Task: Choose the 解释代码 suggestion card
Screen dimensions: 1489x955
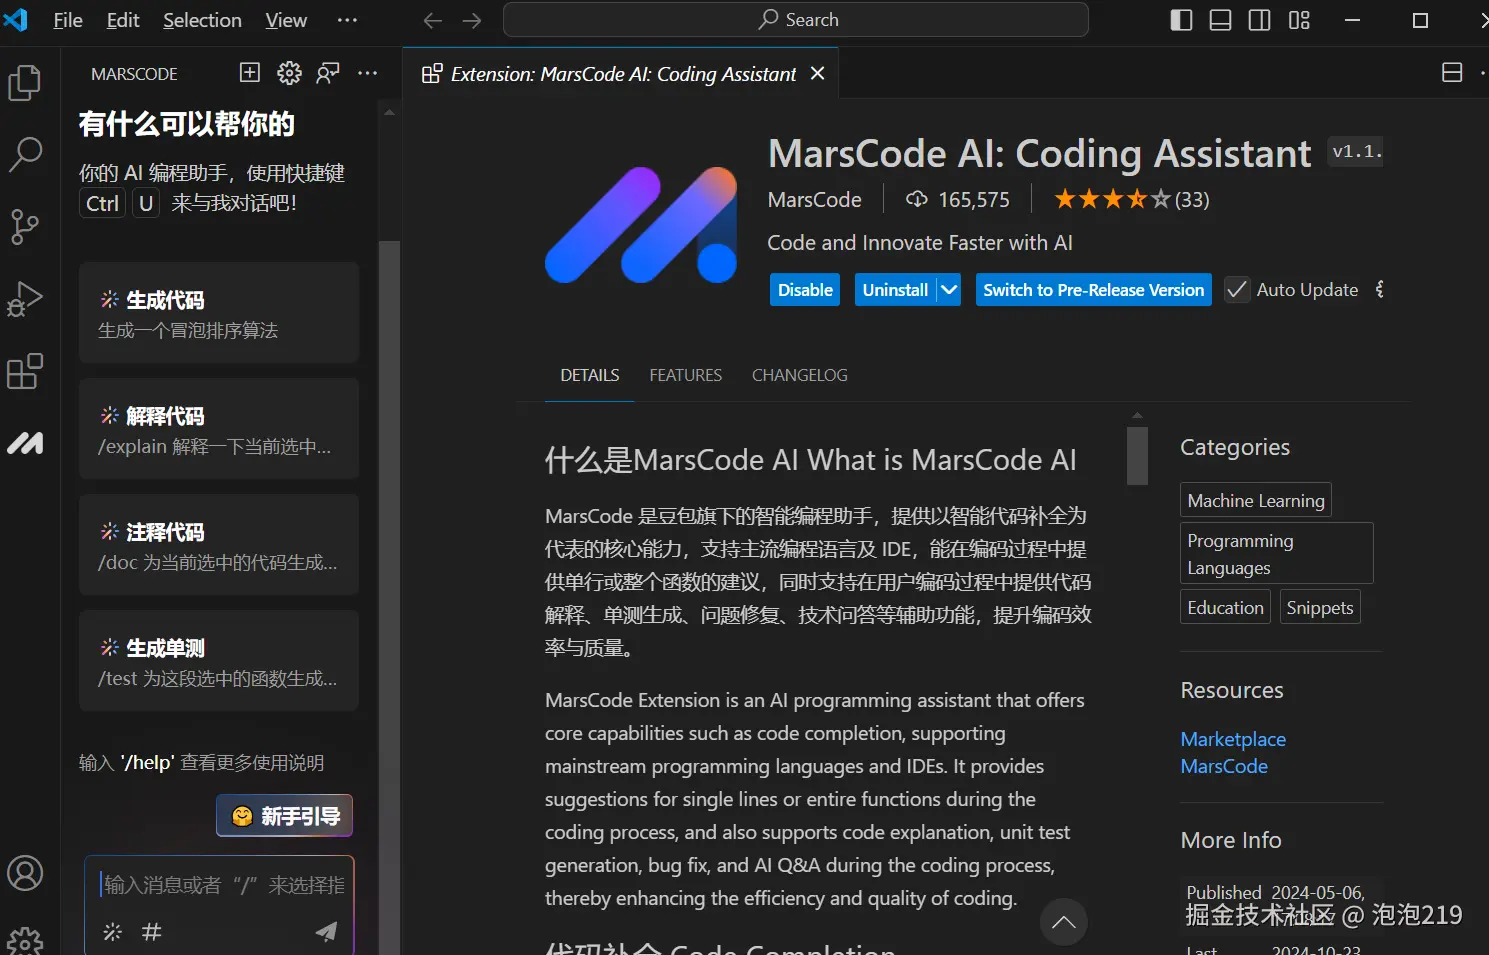Action: (x=219, y=429)
